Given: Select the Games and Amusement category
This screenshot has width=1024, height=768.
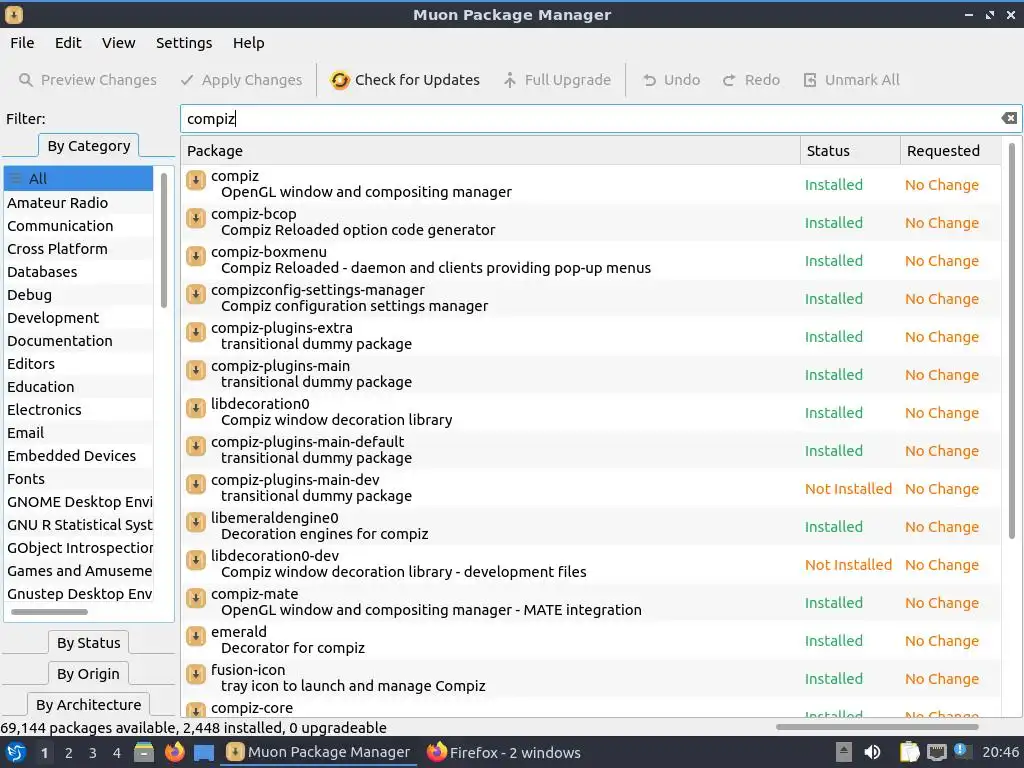Looking at the screenshot, I should point(78,571).
